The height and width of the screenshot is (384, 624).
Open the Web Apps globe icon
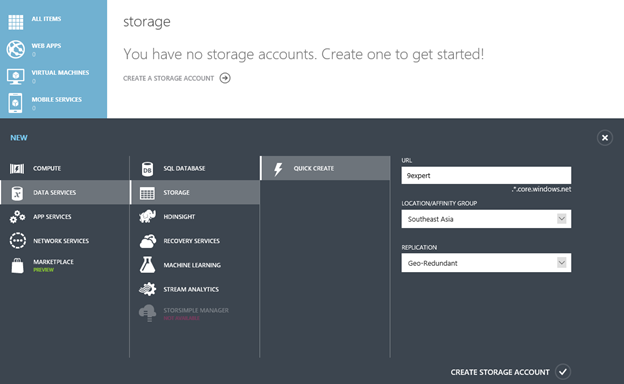[x=16, y=49]
